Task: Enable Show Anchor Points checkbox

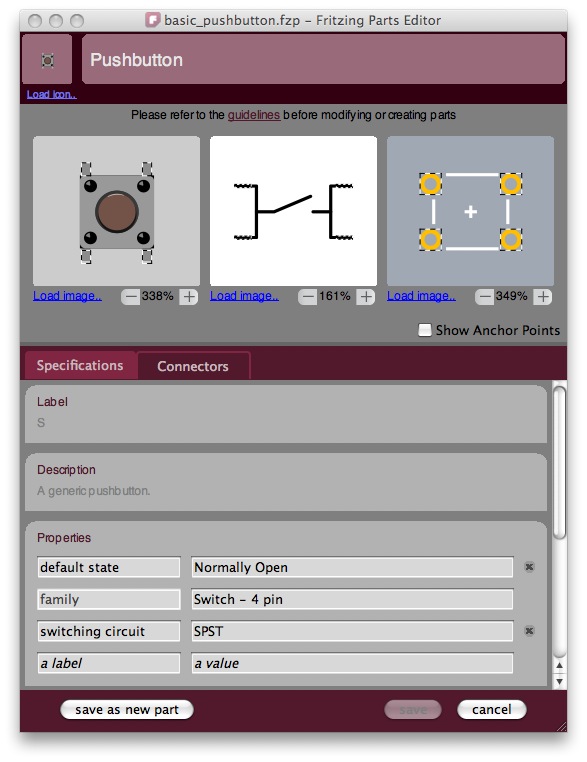Action: click(425, 330)
